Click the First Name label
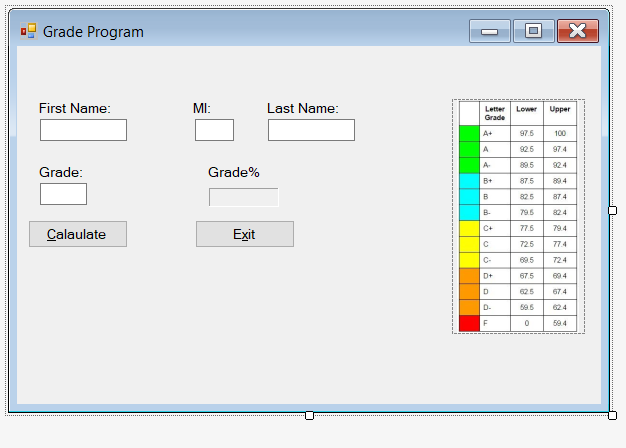626x448 pixels. (75, 108)
